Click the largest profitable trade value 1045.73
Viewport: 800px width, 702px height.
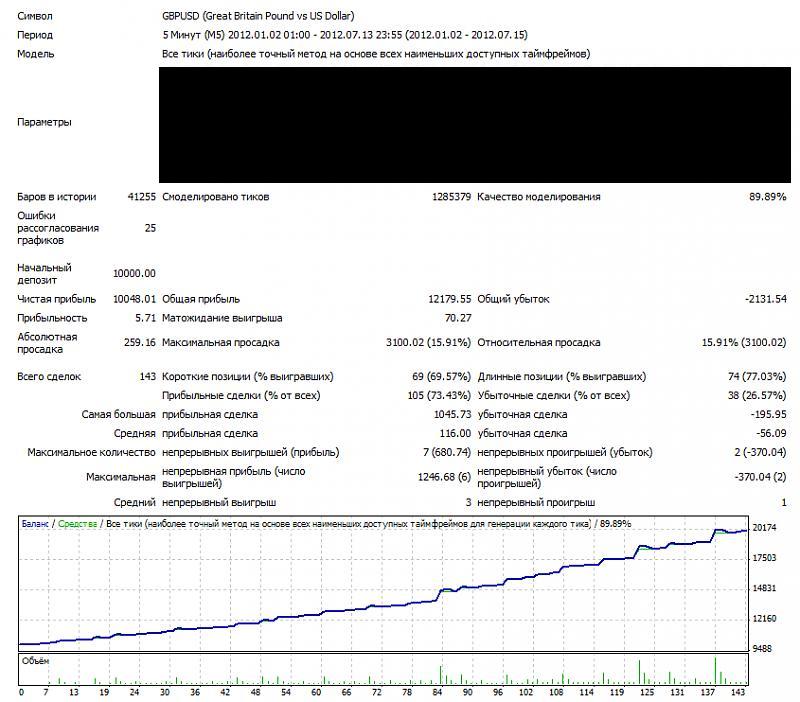point(452,414)
